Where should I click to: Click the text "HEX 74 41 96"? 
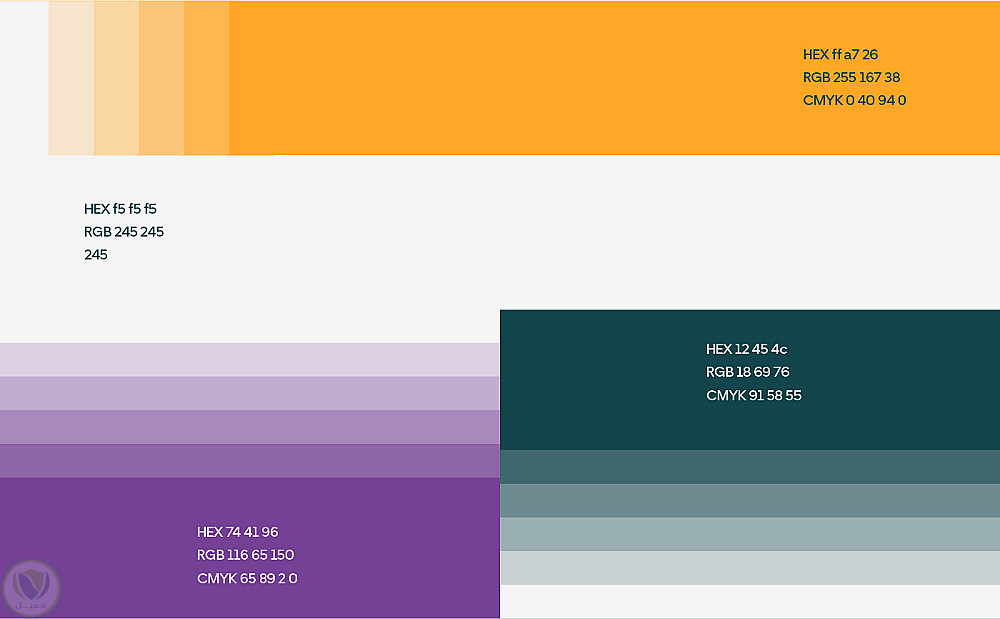(238, 532)
